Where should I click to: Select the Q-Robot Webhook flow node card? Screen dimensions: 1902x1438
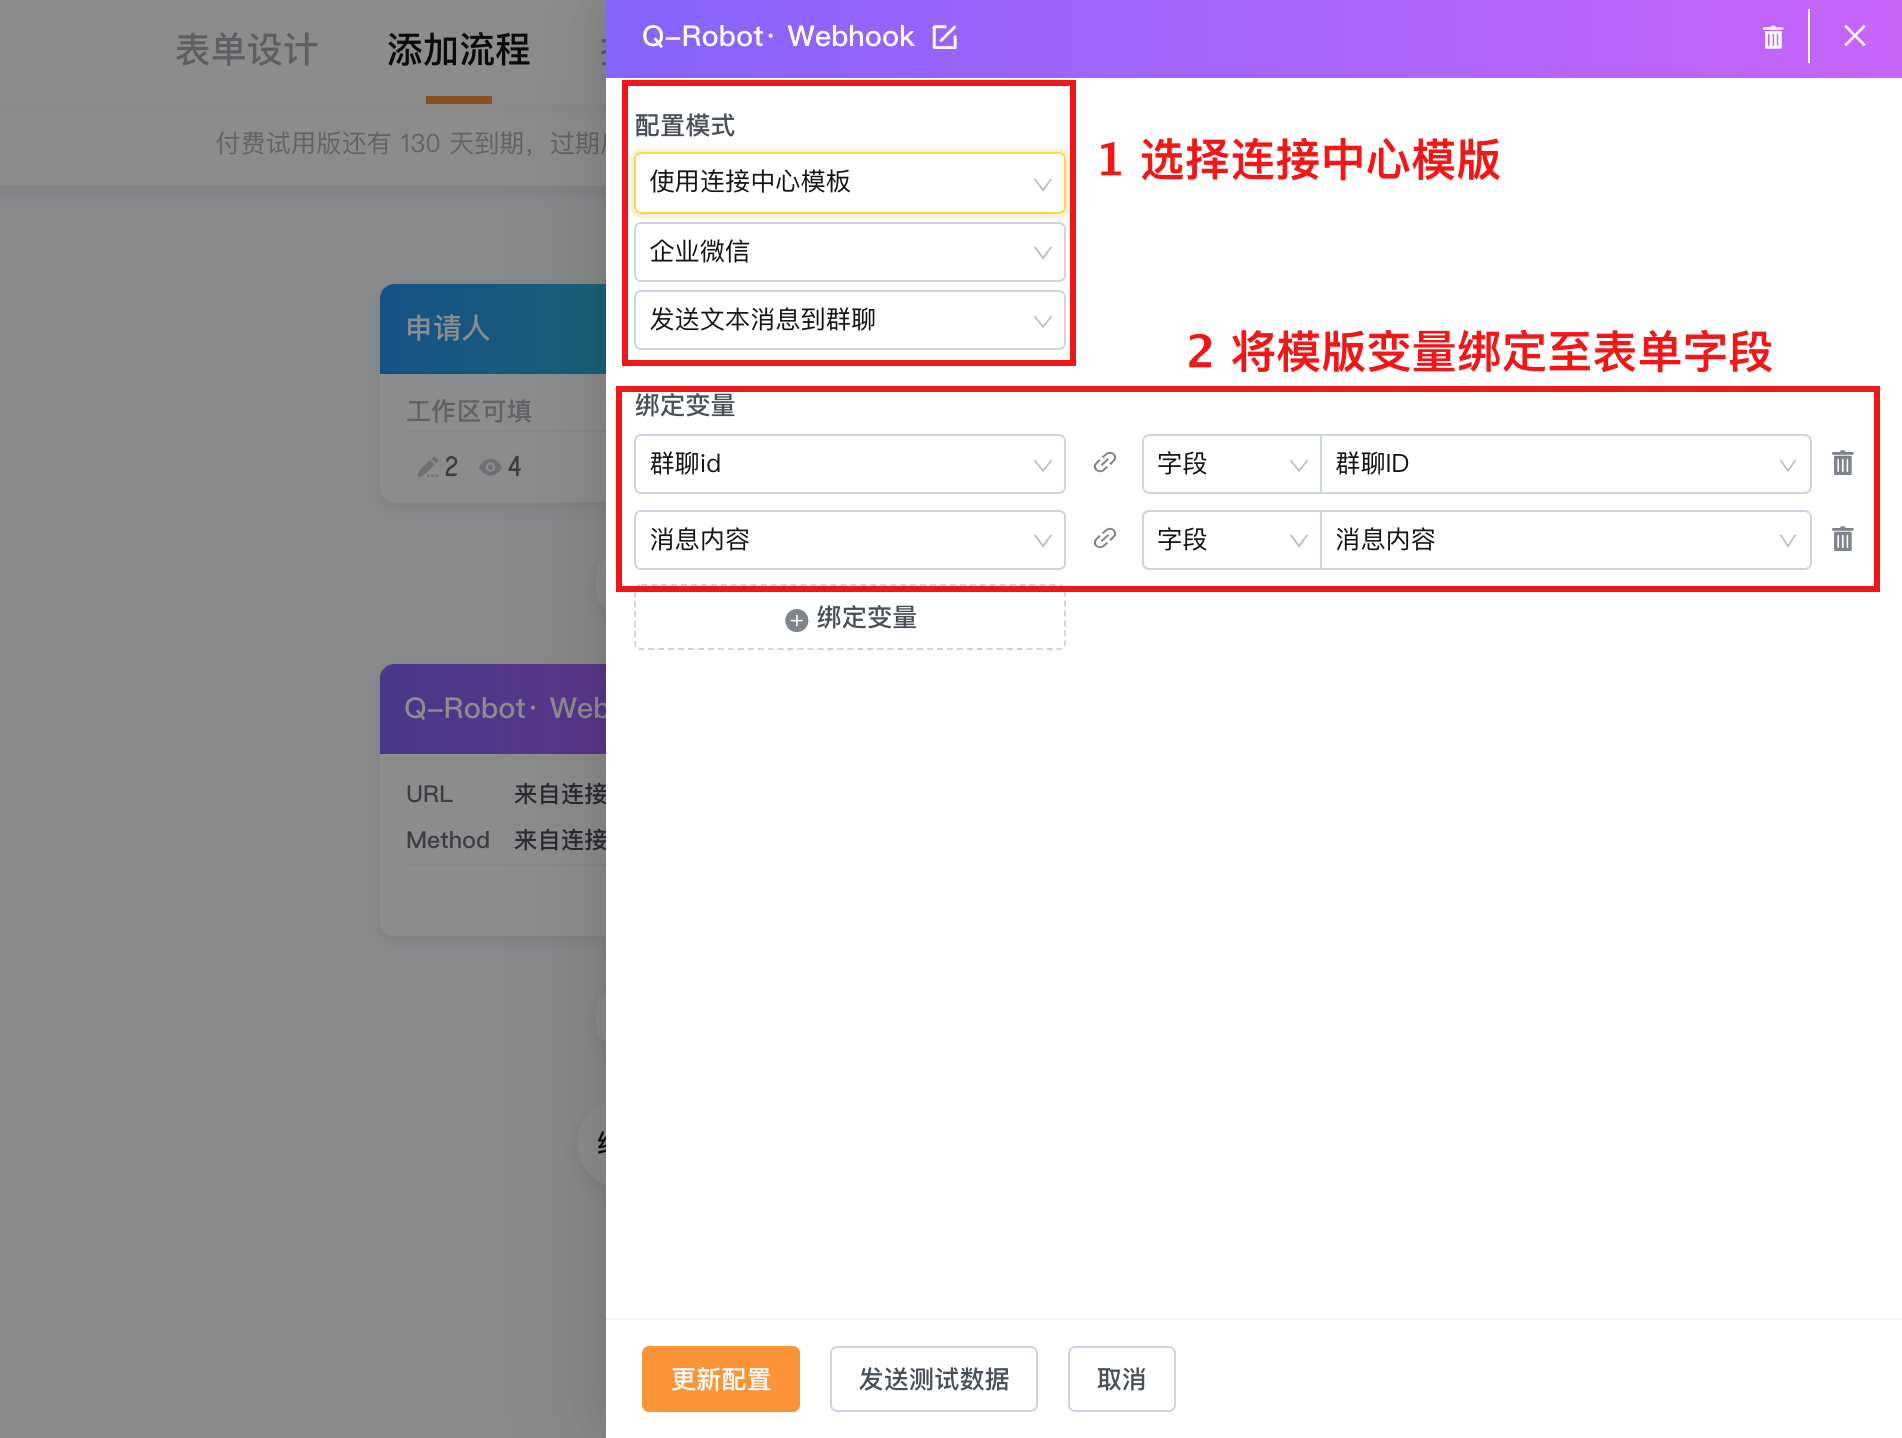493,800
